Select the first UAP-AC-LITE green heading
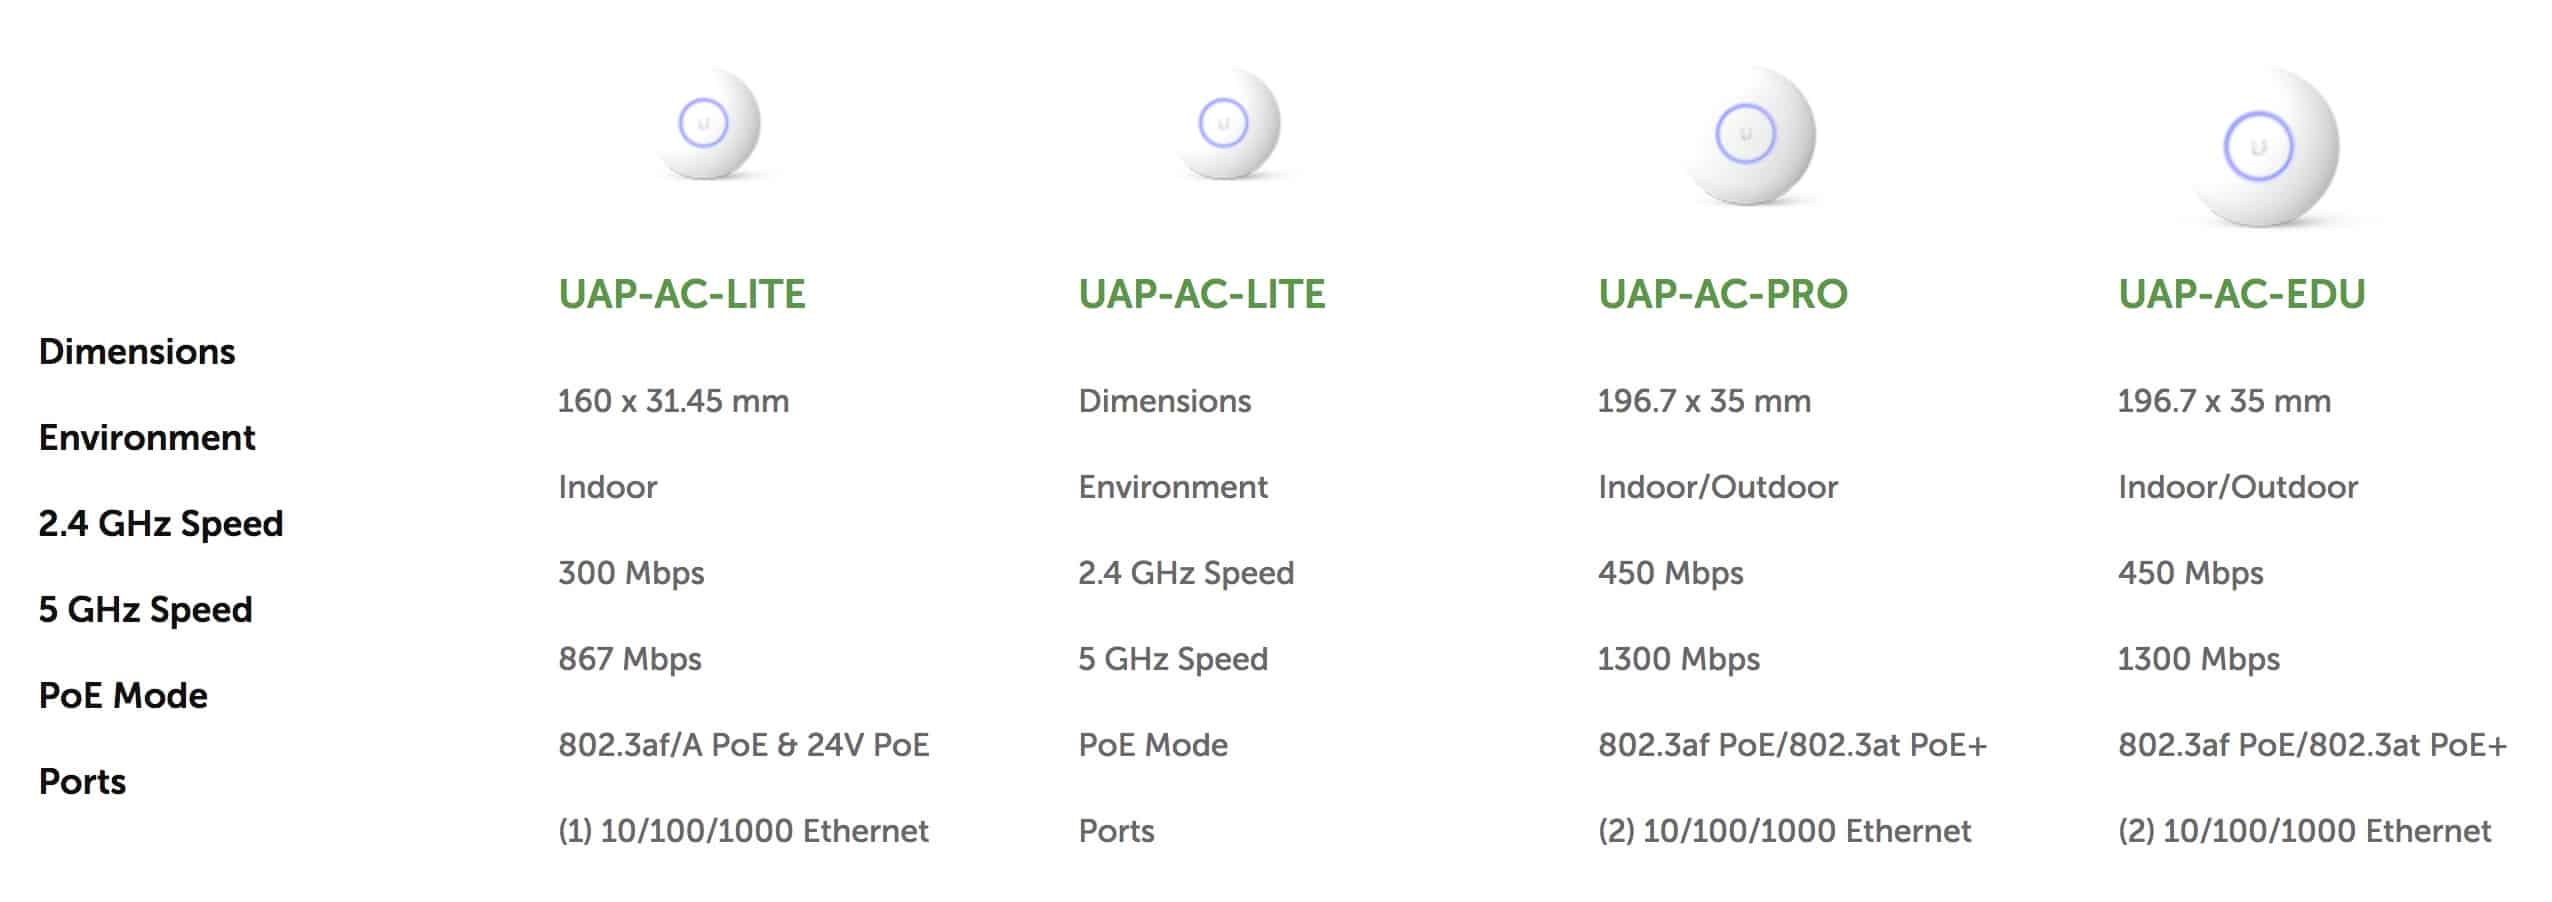Viewport: 2552px width, 902px height. point(681,294)
